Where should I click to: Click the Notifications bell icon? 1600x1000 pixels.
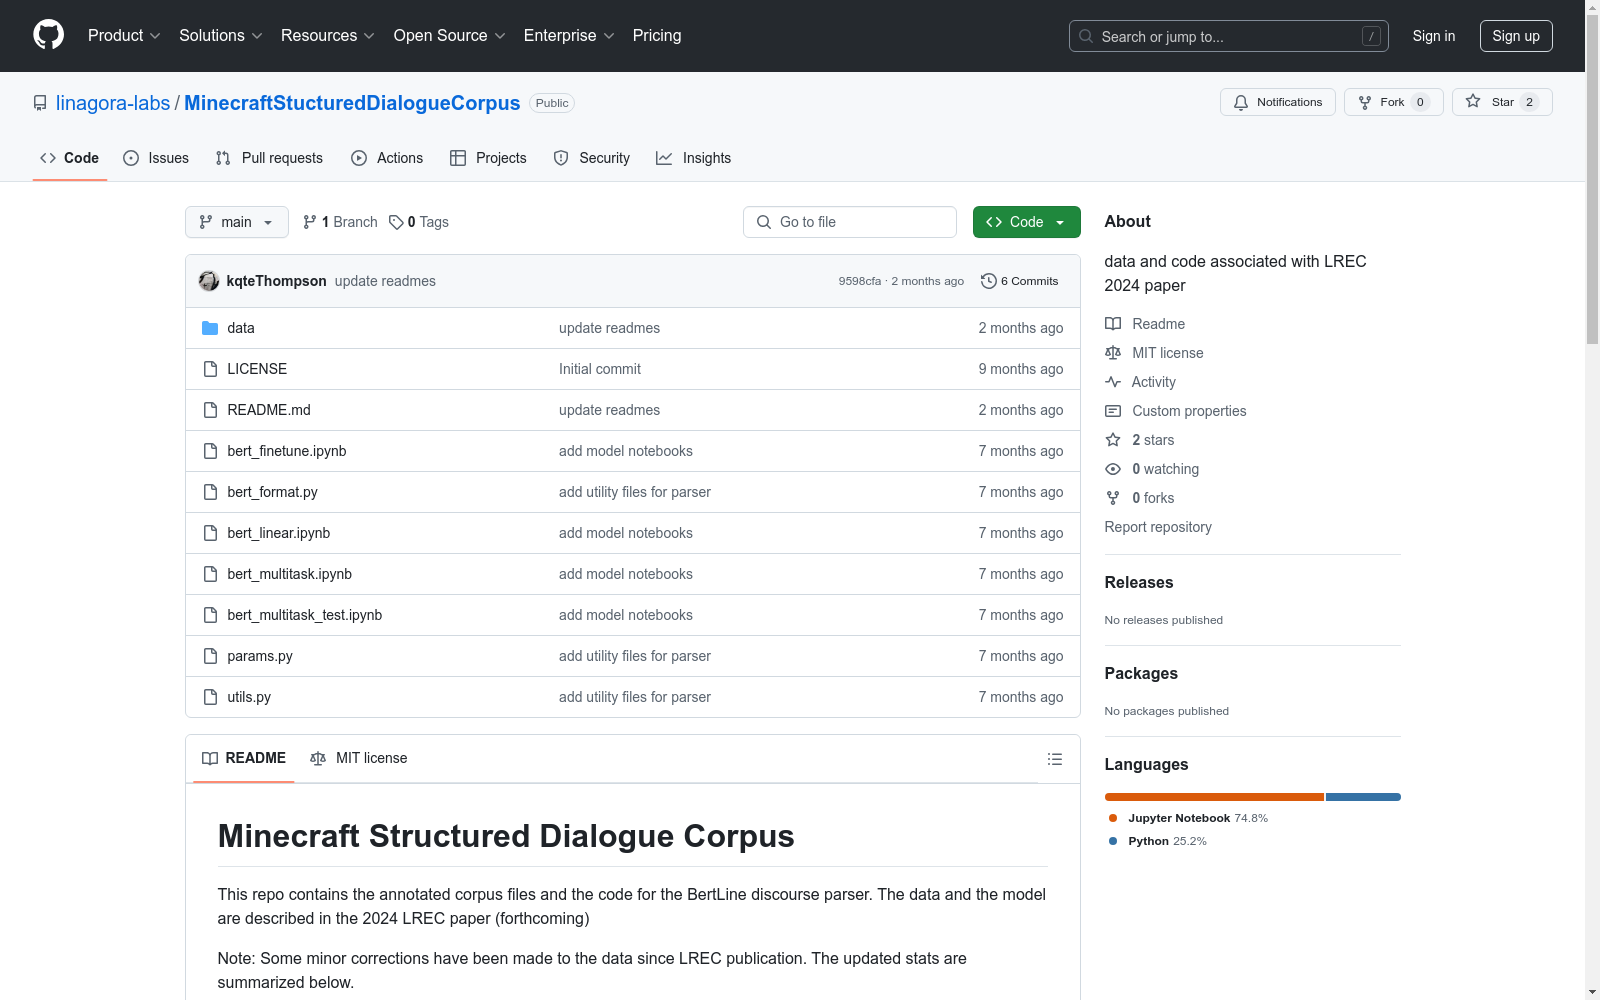[1241, 102]
